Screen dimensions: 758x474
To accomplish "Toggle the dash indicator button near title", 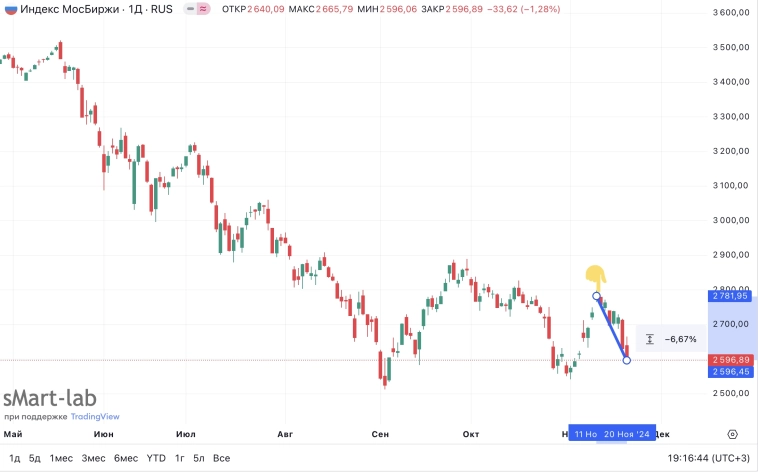I will pyautogui.click(x=187, y=10).
